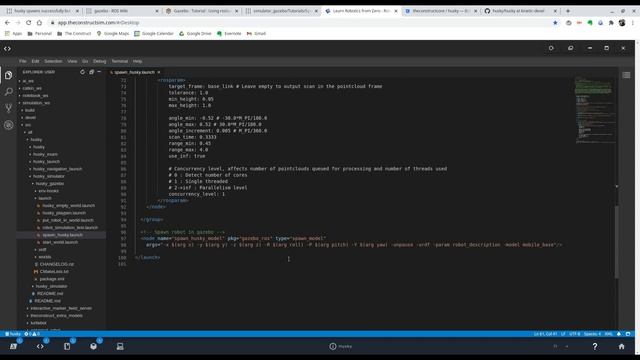
Task: Click the editor minimap preview
Action: (595, 110)
